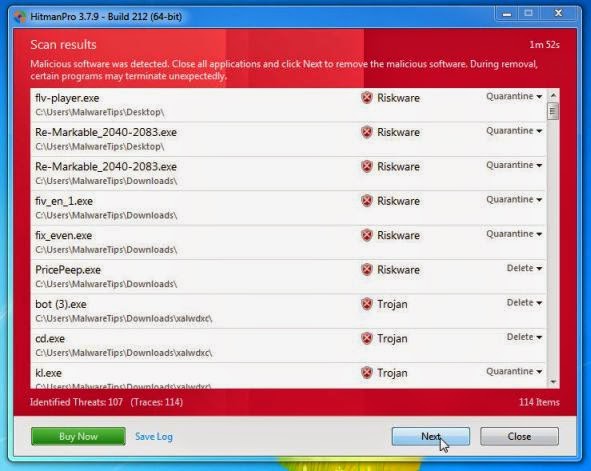Click the Trojan shield icon for bot (3).exe
Image resolution: width=591 pixels, height=471 pixels.
[x=367, y=304]
